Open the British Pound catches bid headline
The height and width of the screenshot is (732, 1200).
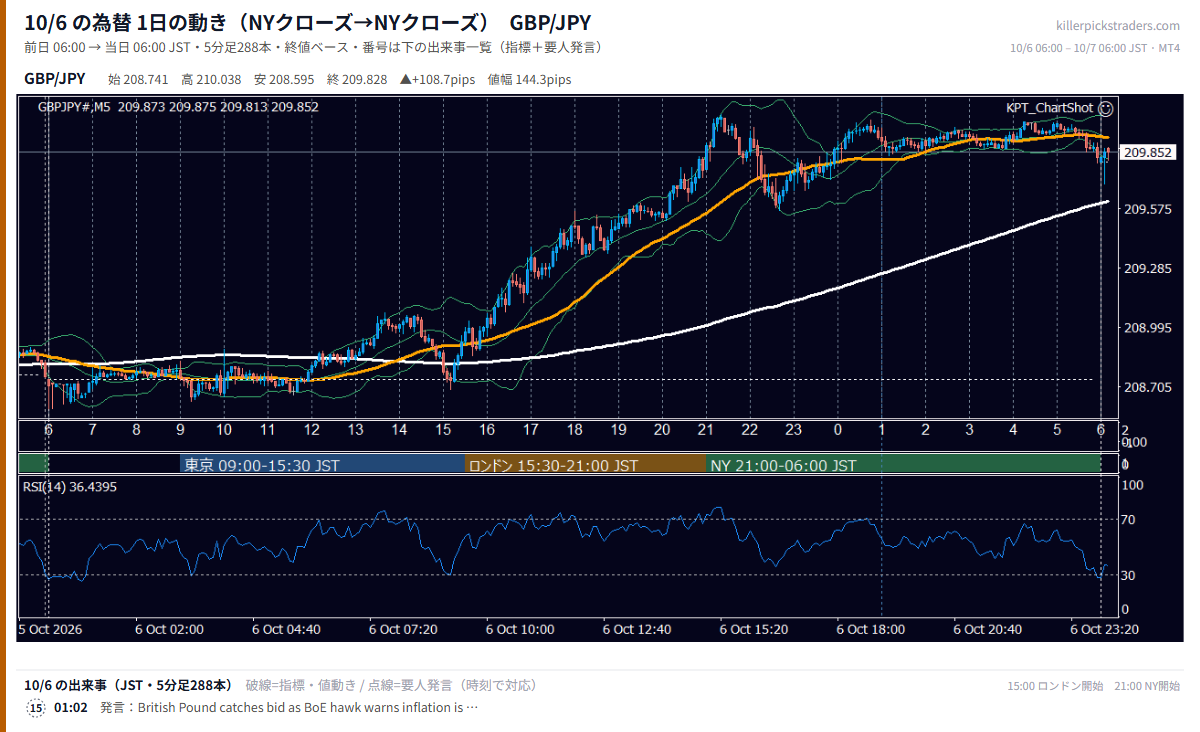pos(308,708)
